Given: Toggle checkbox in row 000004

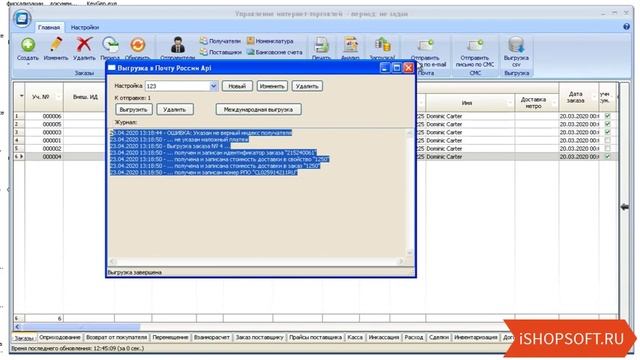Looking at the screenshot, I should (x=607, y=156).
